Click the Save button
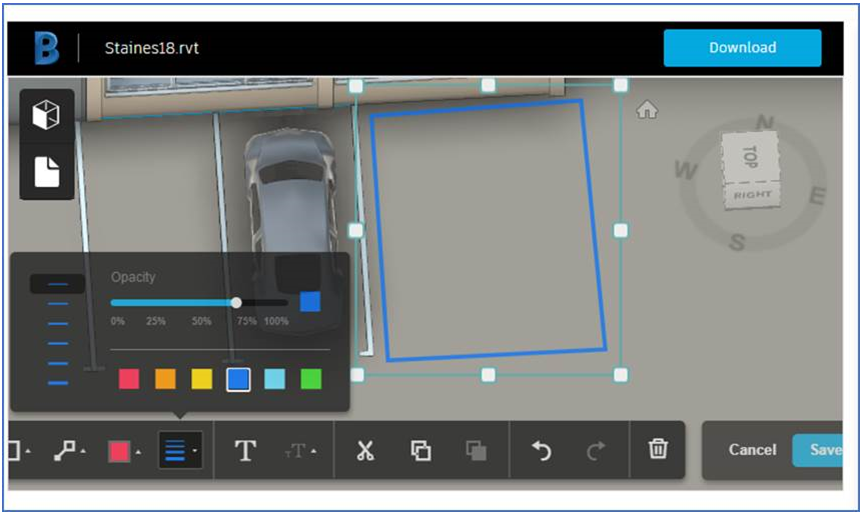Screen dimensions: 864x516 click(818, 450)
